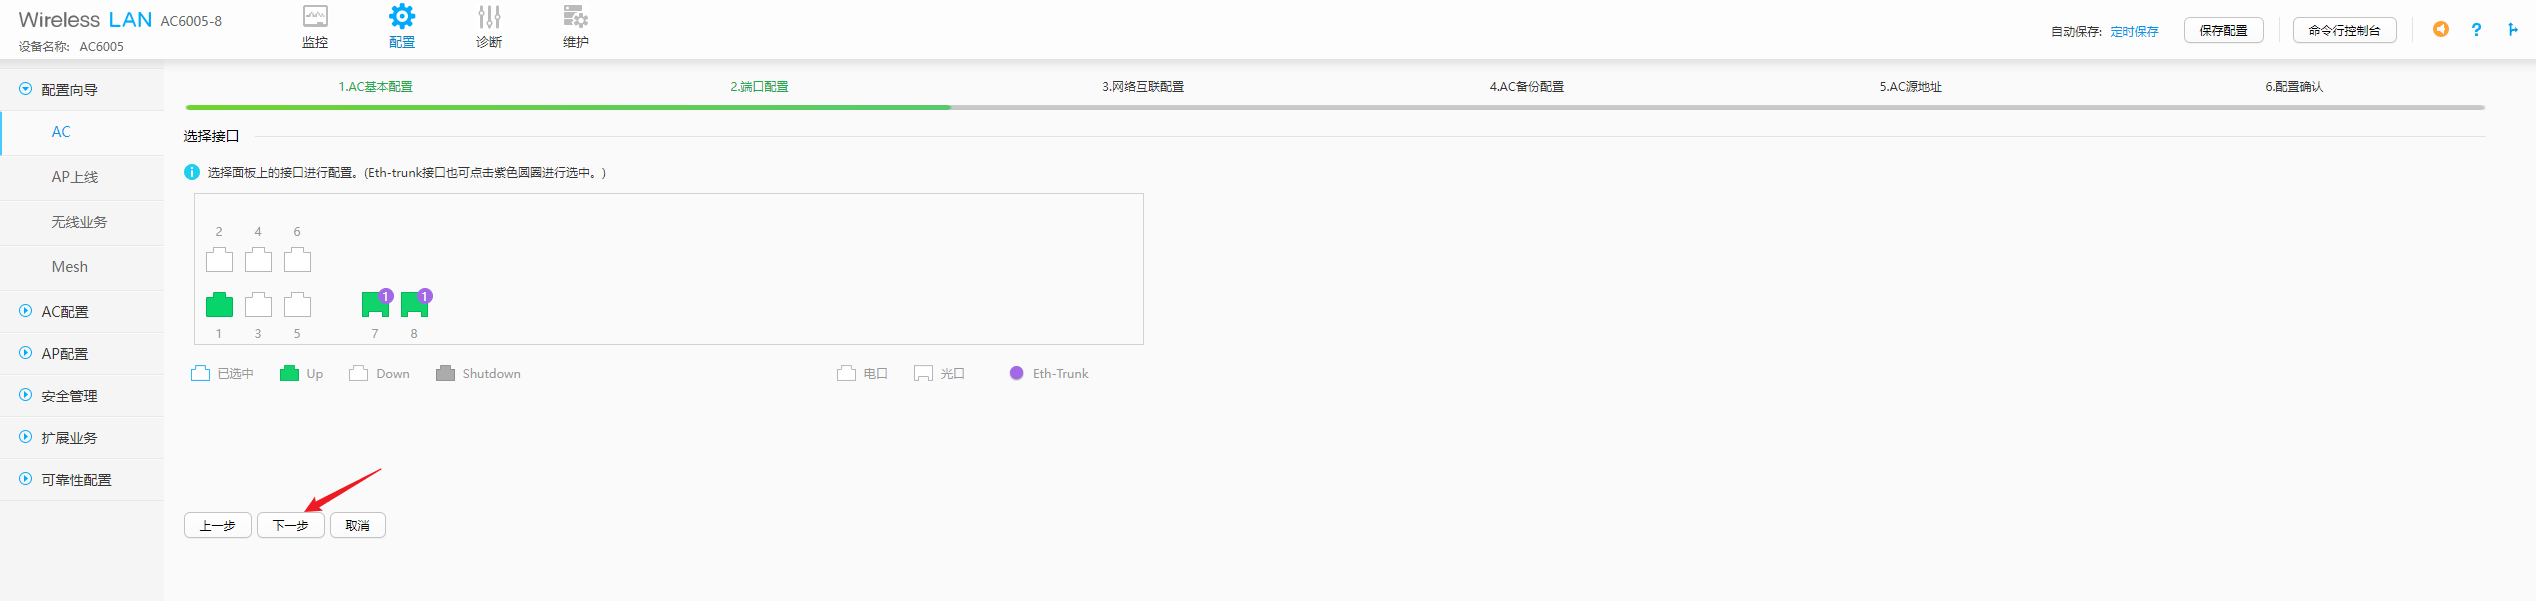The width and height of the screenshot is (2536, 601).
Task: Toggle port 7 optical interface
Action: (375, 304)
